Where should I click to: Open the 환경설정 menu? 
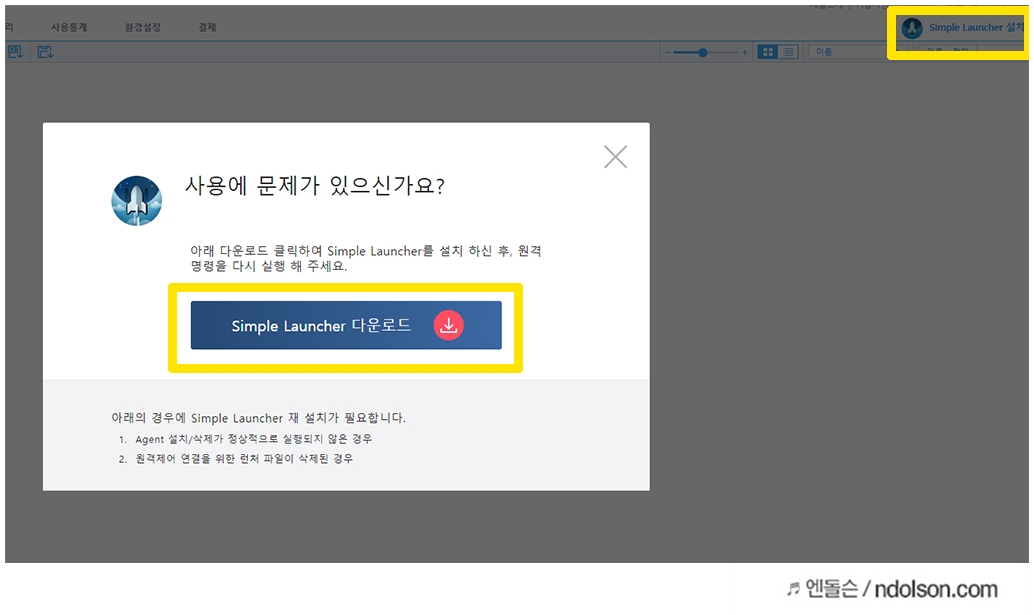coord(142,27)
